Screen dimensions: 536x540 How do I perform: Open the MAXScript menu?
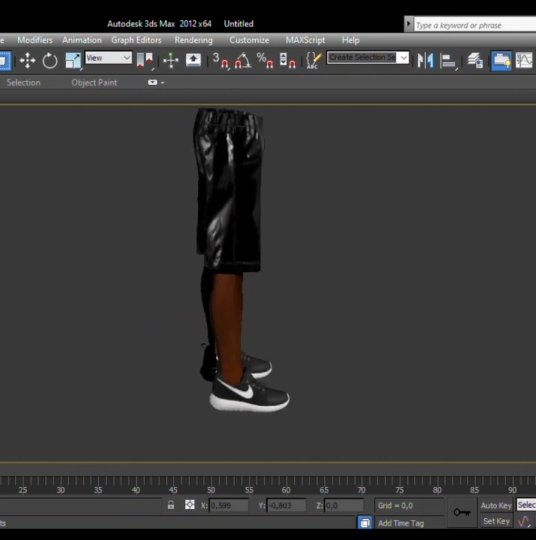305,40
